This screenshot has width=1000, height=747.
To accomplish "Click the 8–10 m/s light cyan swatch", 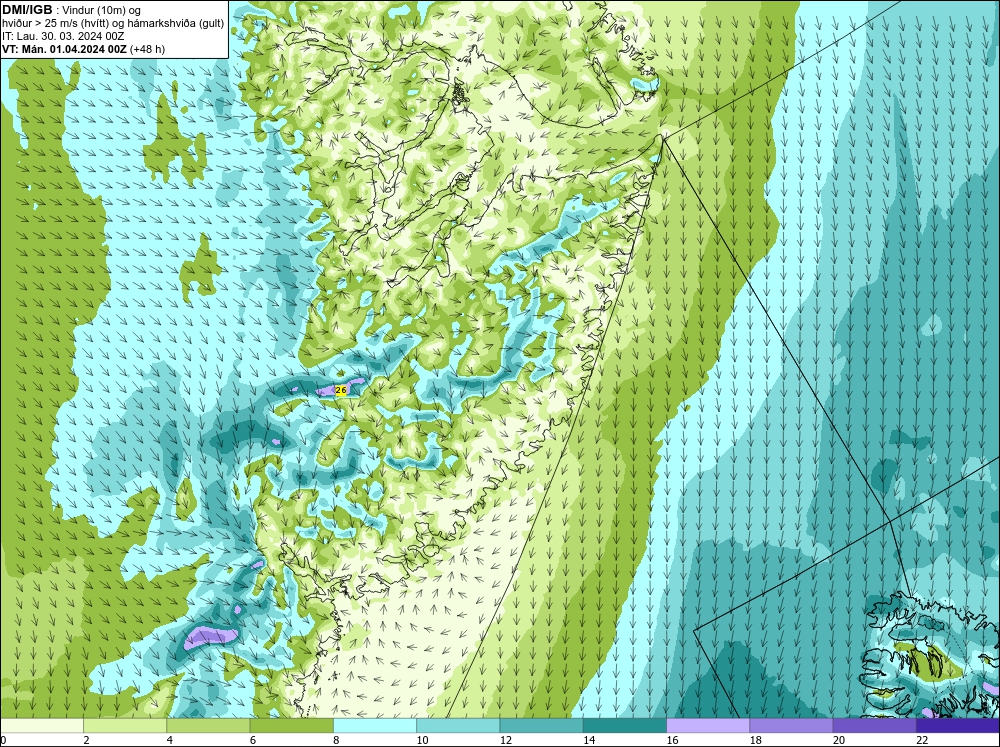I will tap(375, 726).
